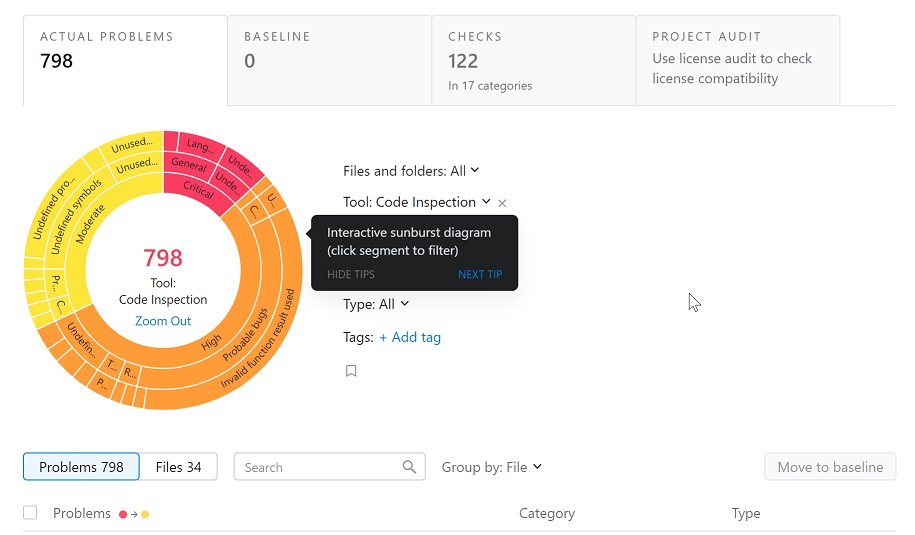Toggle the select-all problems checkbox
This screenshot has width=915, height=535.
(x=30, y=513)
